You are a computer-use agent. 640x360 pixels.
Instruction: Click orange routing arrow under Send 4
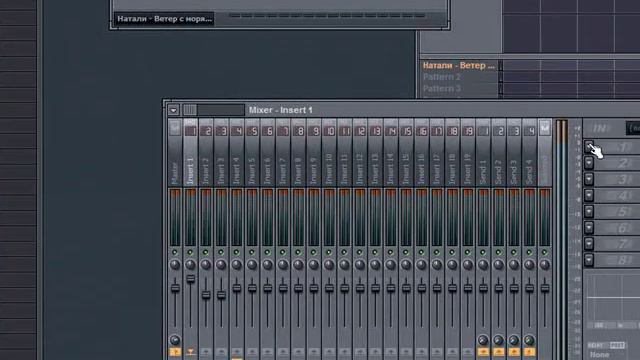click(529, 352)
